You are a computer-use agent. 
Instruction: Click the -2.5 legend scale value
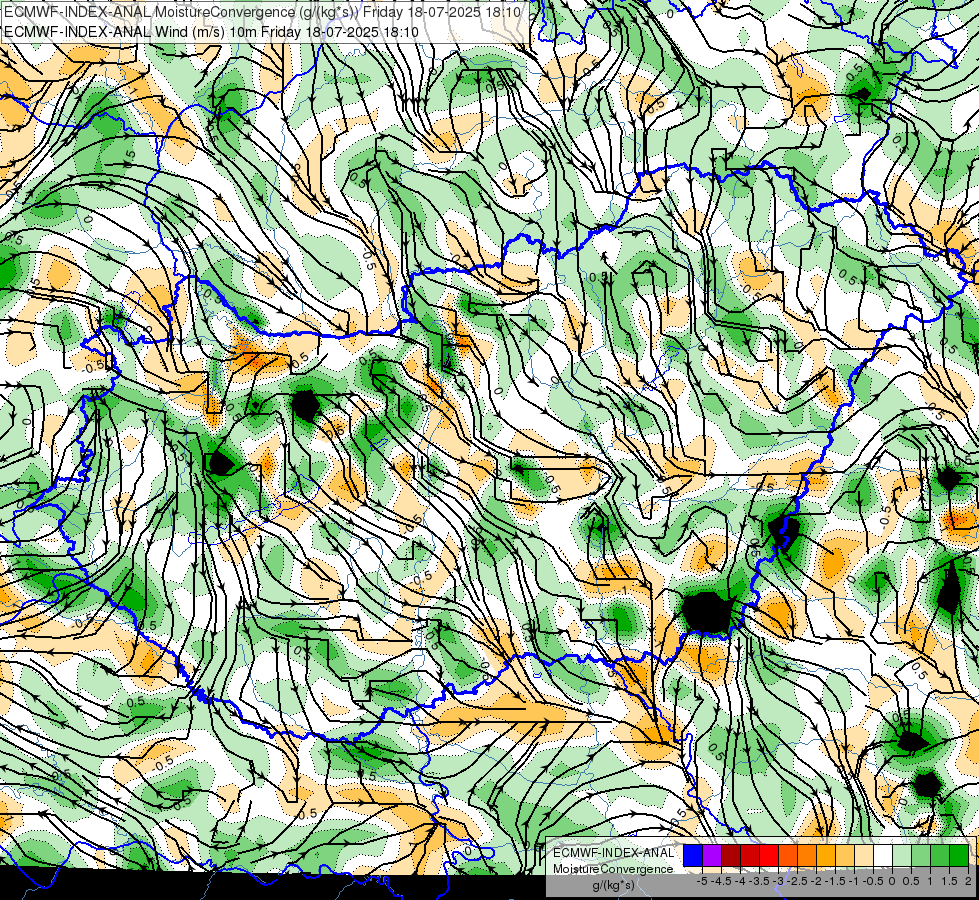[x=797, y=881]
